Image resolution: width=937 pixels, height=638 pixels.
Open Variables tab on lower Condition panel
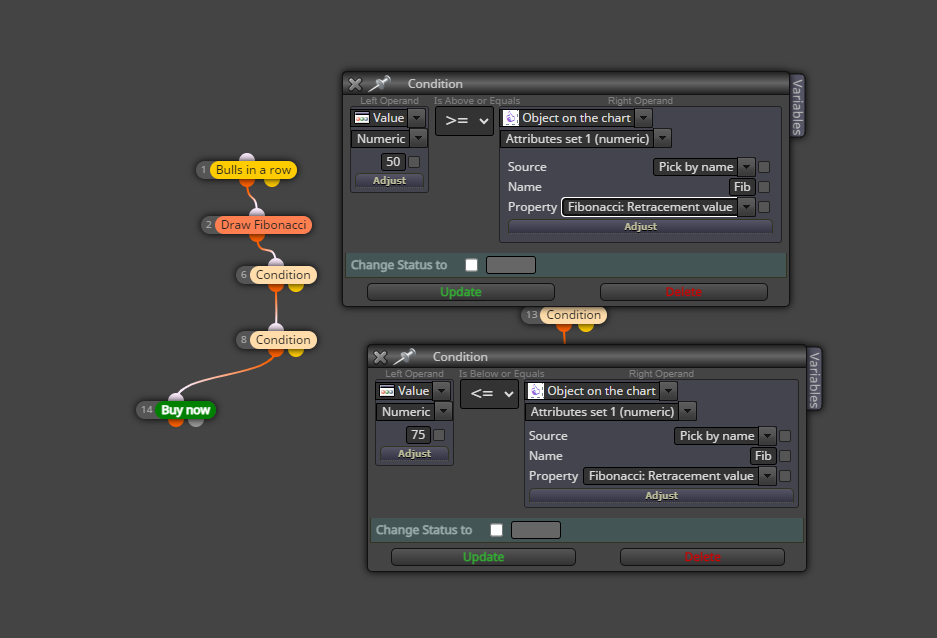[x=814, y=379]
